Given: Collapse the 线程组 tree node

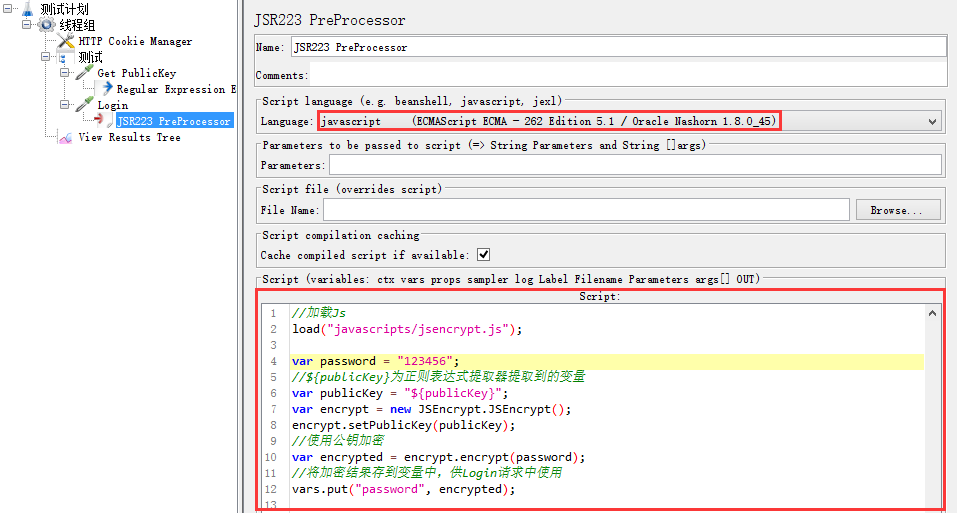Looking at the screenshot, I should click(x=26, y=24).
